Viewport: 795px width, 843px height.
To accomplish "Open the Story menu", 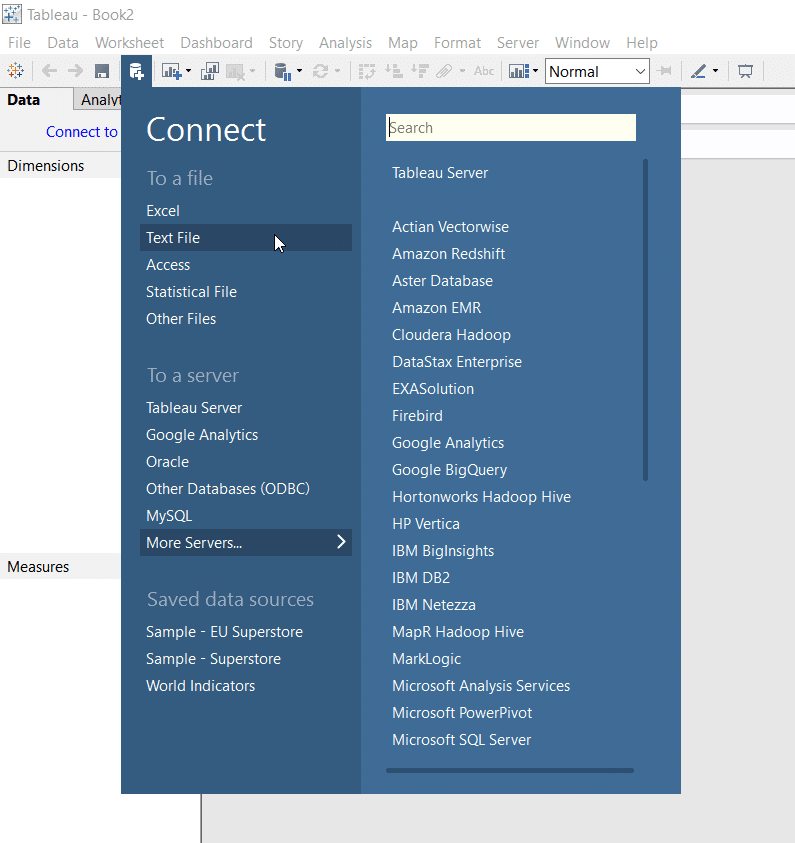I will tap(286, 42).
